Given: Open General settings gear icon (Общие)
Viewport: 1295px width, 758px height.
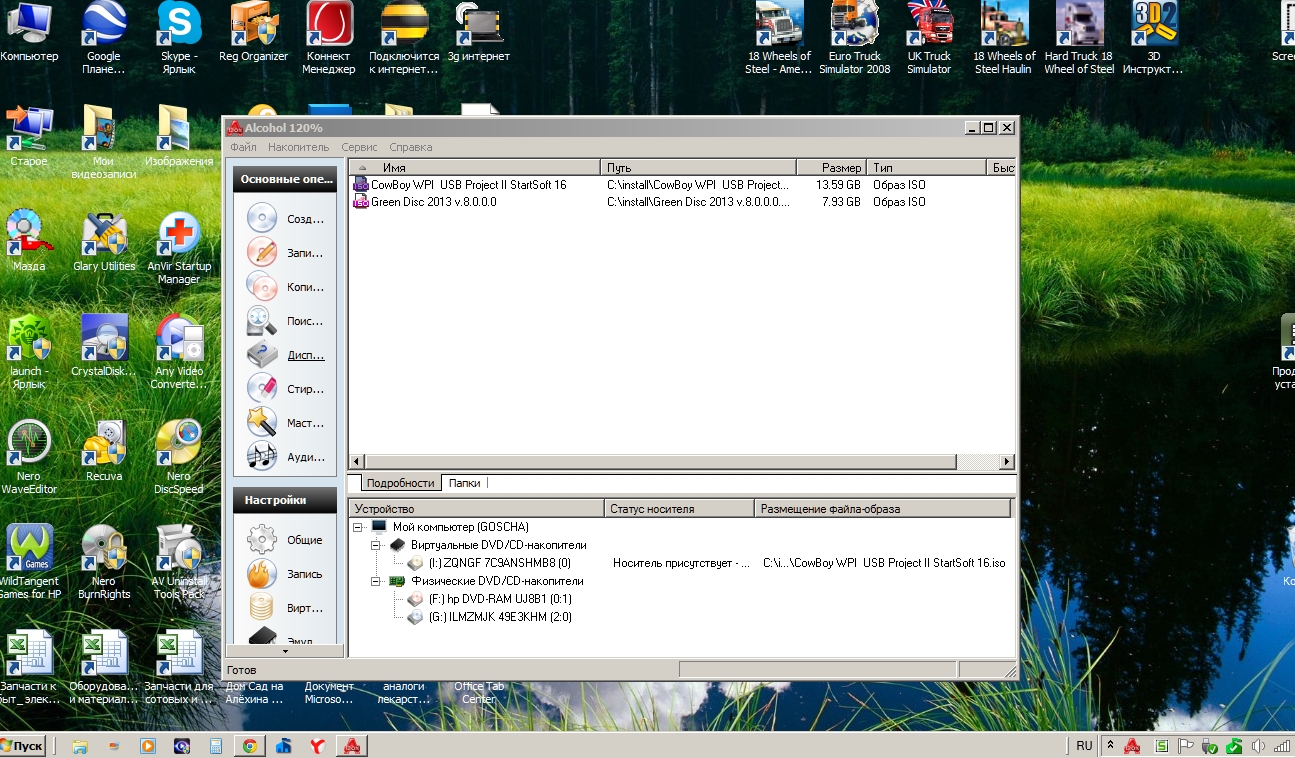Looking at the screenshot, I should (x=262, y=540).
